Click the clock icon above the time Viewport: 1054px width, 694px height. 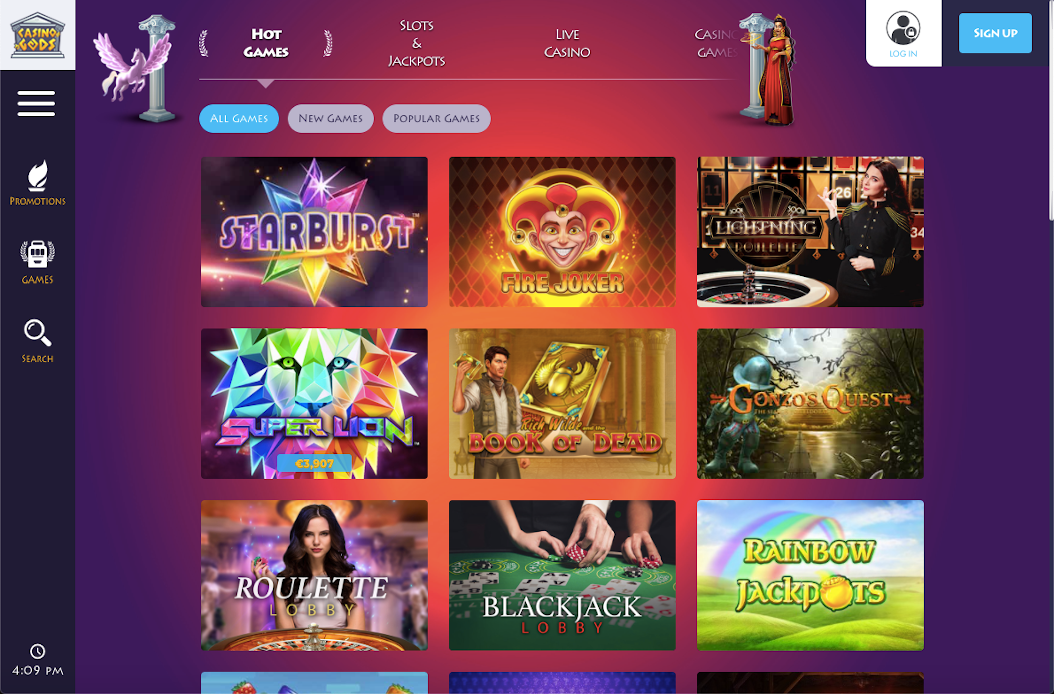(38, 651)
